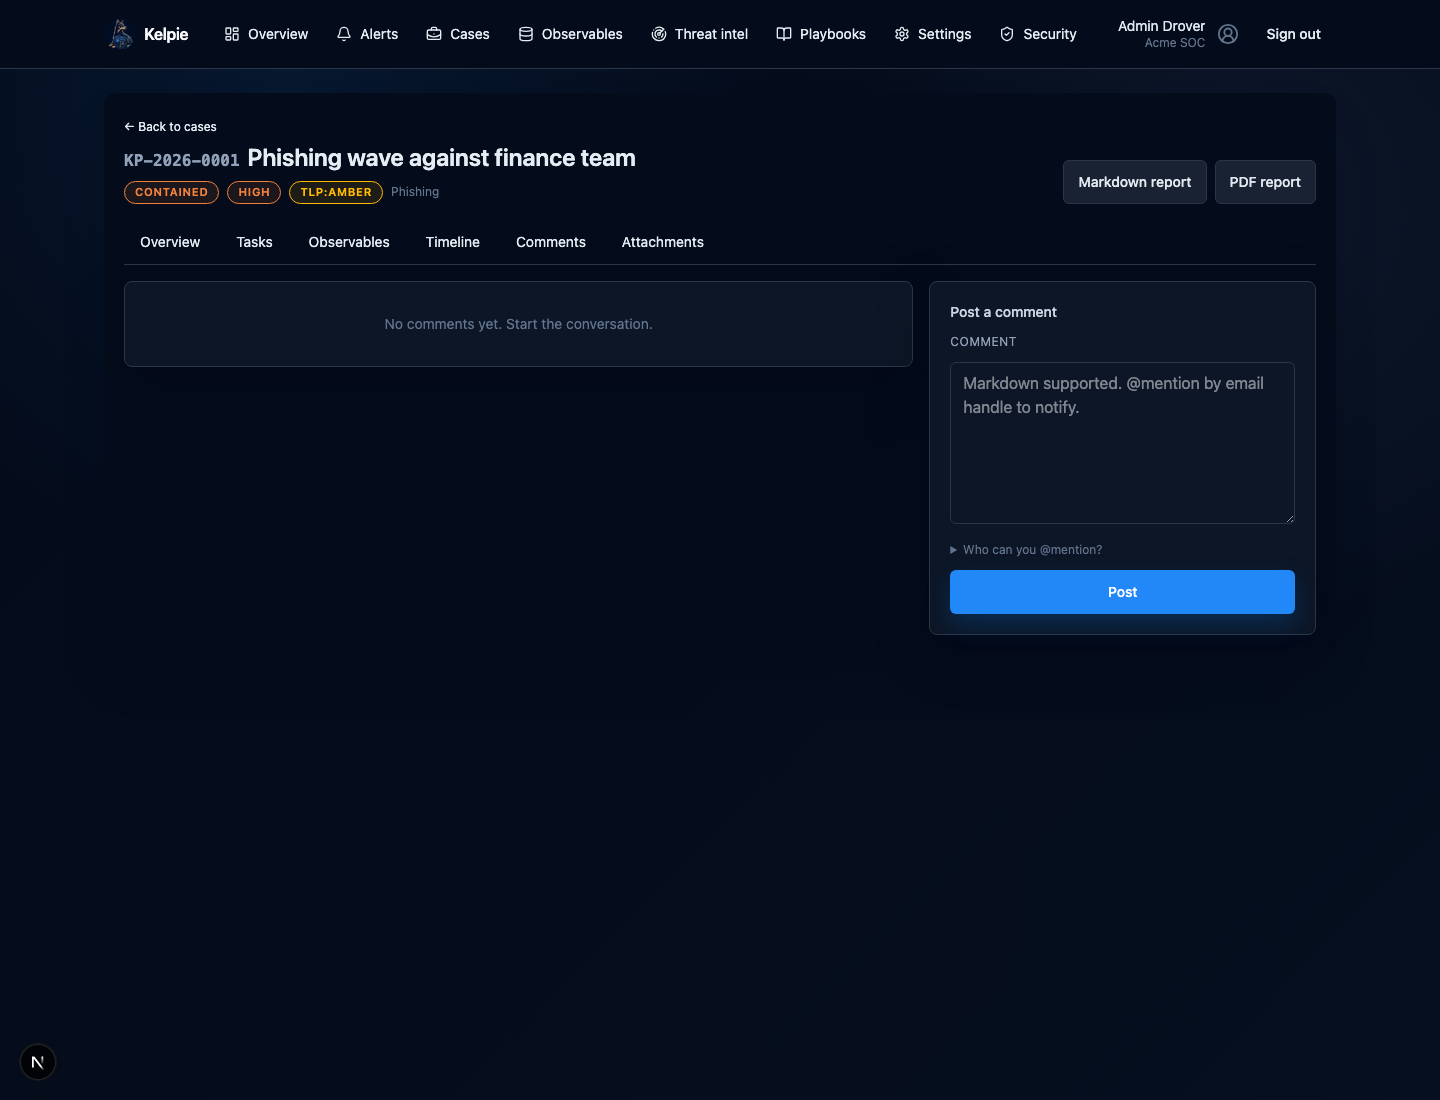1440x1100 pixels.
Task: Download the Markdown report
Action: point(1135,182)
